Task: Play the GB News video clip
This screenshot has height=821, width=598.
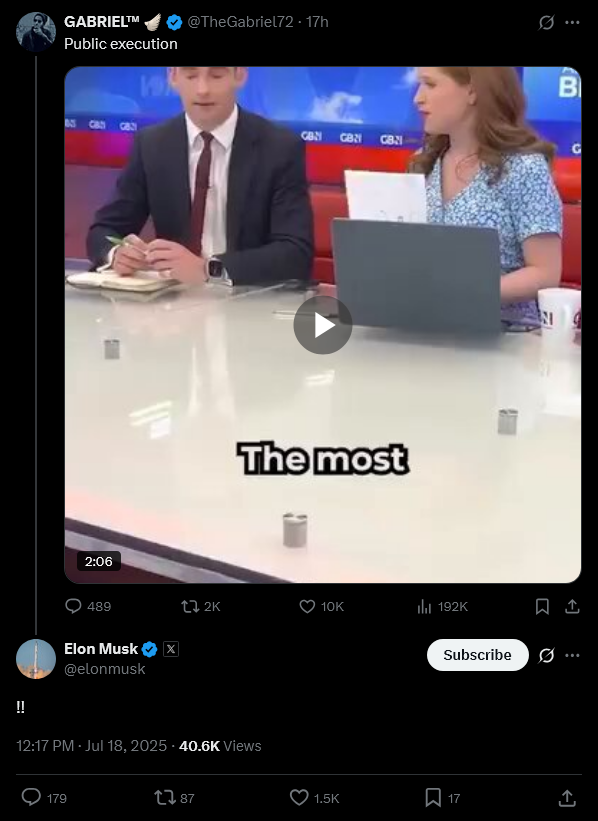Action: click(x=323, y=325)
